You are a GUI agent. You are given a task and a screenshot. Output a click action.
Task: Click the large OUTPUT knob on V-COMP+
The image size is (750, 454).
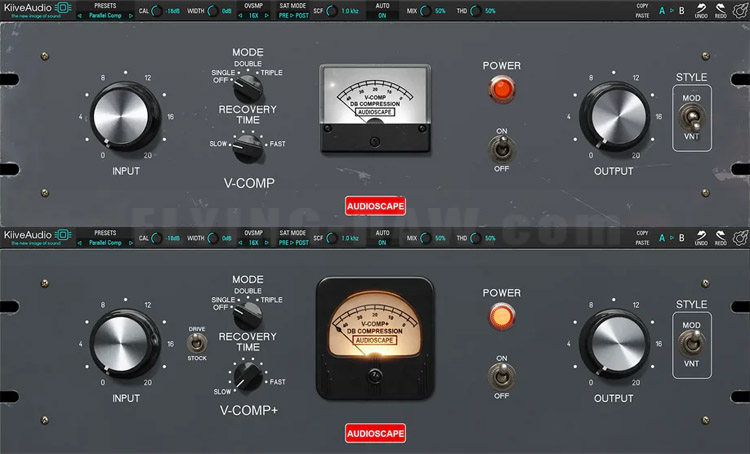click(615, 343)
